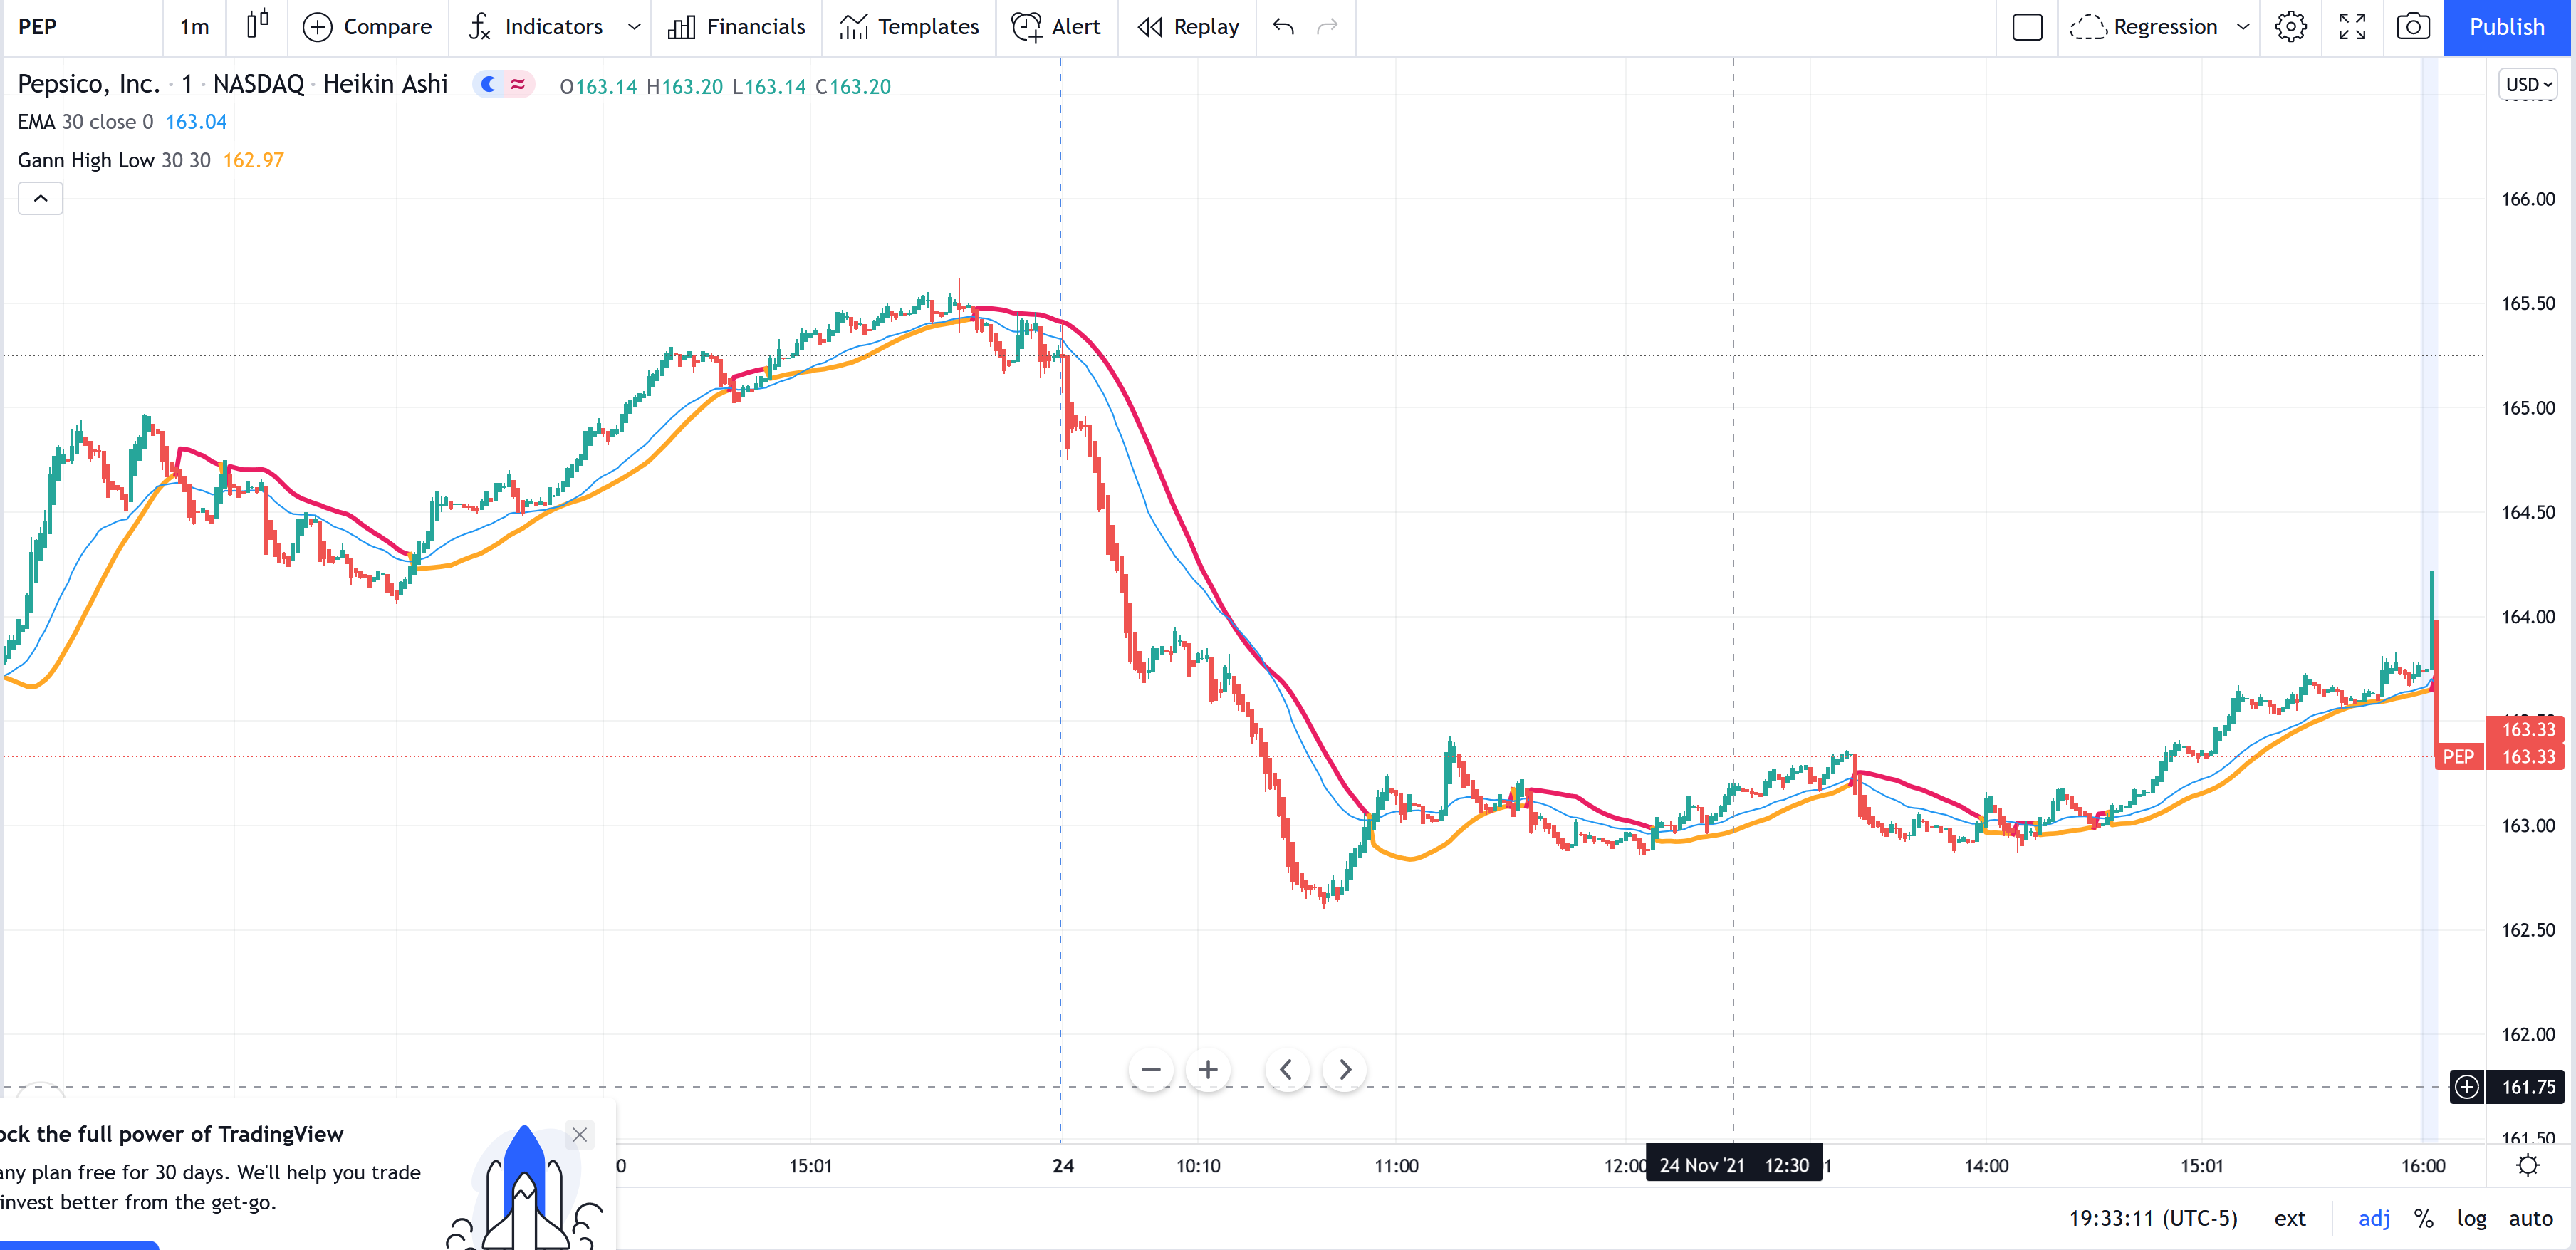Open chart settings gear
The width and height of the screenshot is (2576, 1250).
[x=2291, y=27]
